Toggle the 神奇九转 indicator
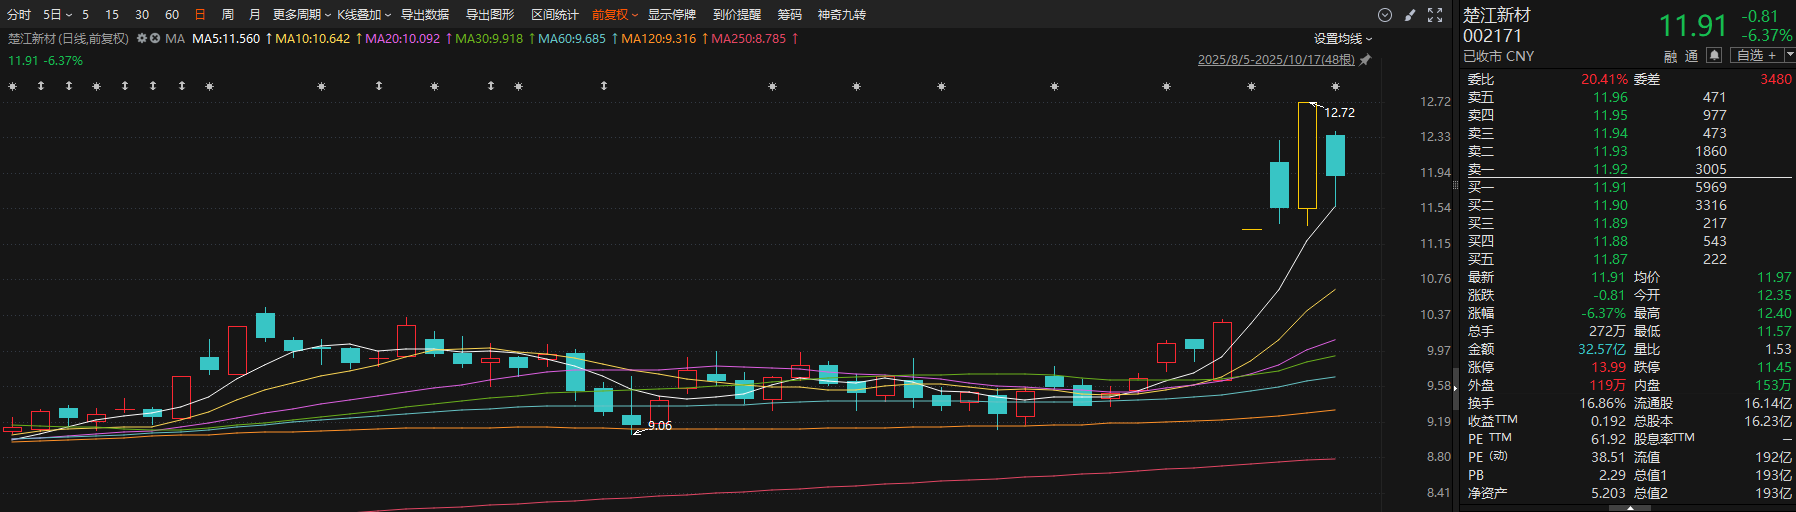Viewport: 1796px width, 512px height. [x=842, y=15]
